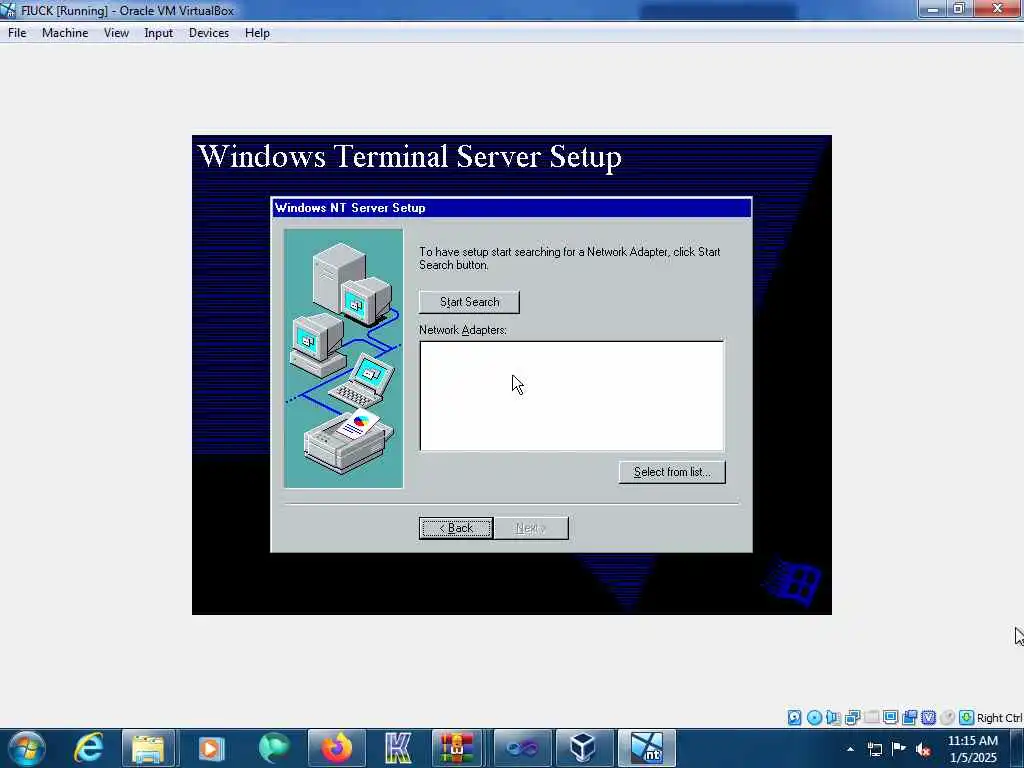Click the hard disk activity status icon
The height and width of the screenshot is (768, 1024).
[x=794, y=718]
